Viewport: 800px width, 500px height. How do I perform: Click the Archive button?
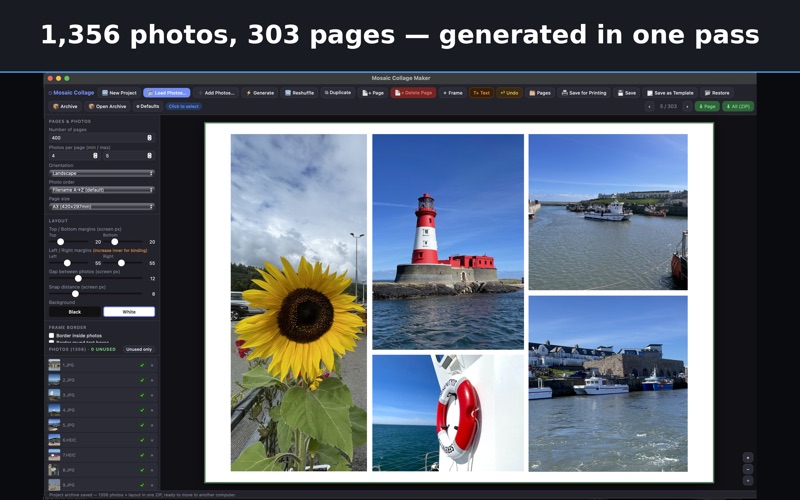[65, 106]
